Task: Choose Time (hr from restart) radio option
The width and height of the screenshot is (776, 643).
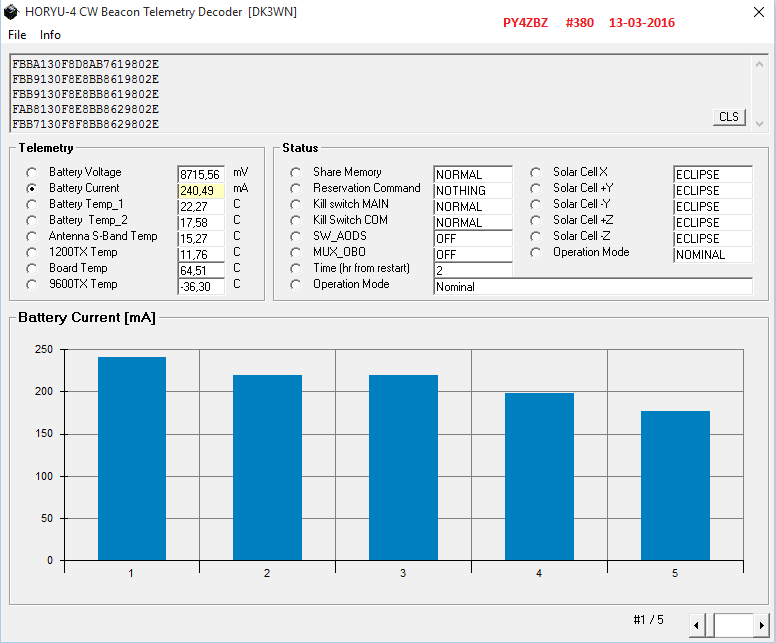Action: point(295,268)
